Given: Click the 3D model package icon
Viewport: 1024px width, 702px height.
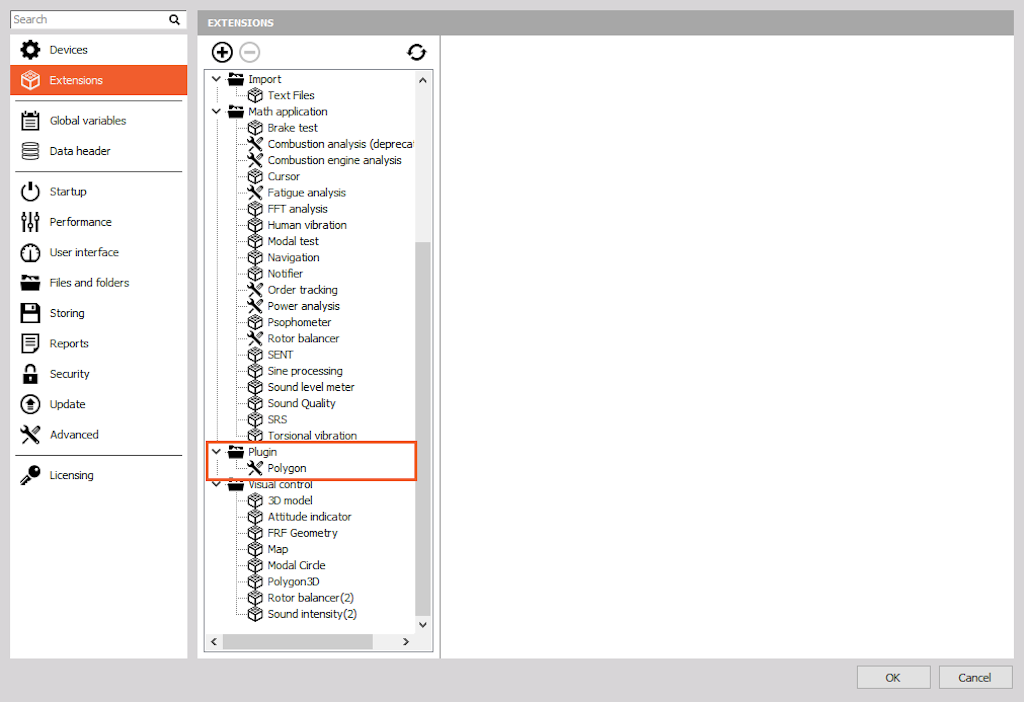Looking at the screenshot, I should (x=255, y=500).
